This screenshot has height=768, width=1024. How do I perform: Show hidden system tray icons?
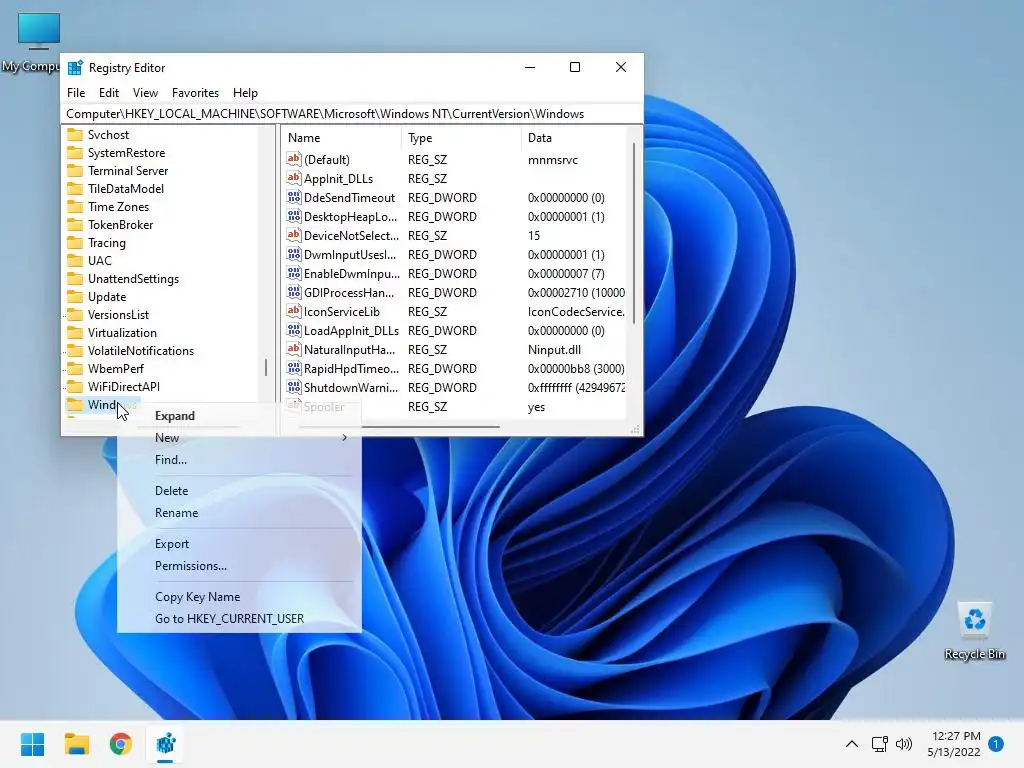[x=852, y=744]
